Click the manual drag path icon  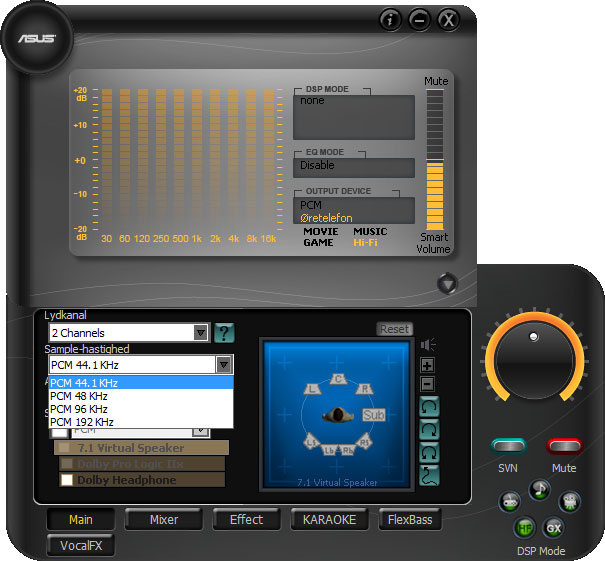tap(429, 475)
